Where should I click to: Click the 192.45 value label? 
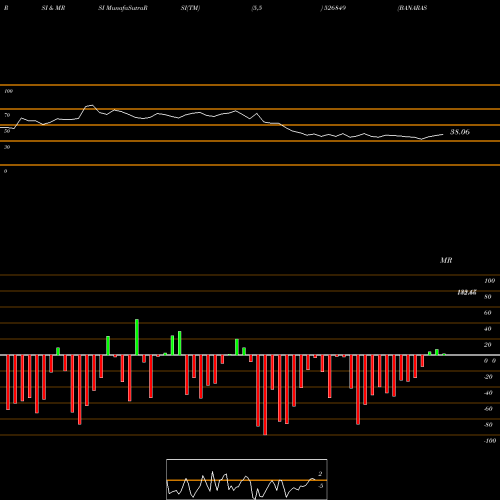(467, 292)
